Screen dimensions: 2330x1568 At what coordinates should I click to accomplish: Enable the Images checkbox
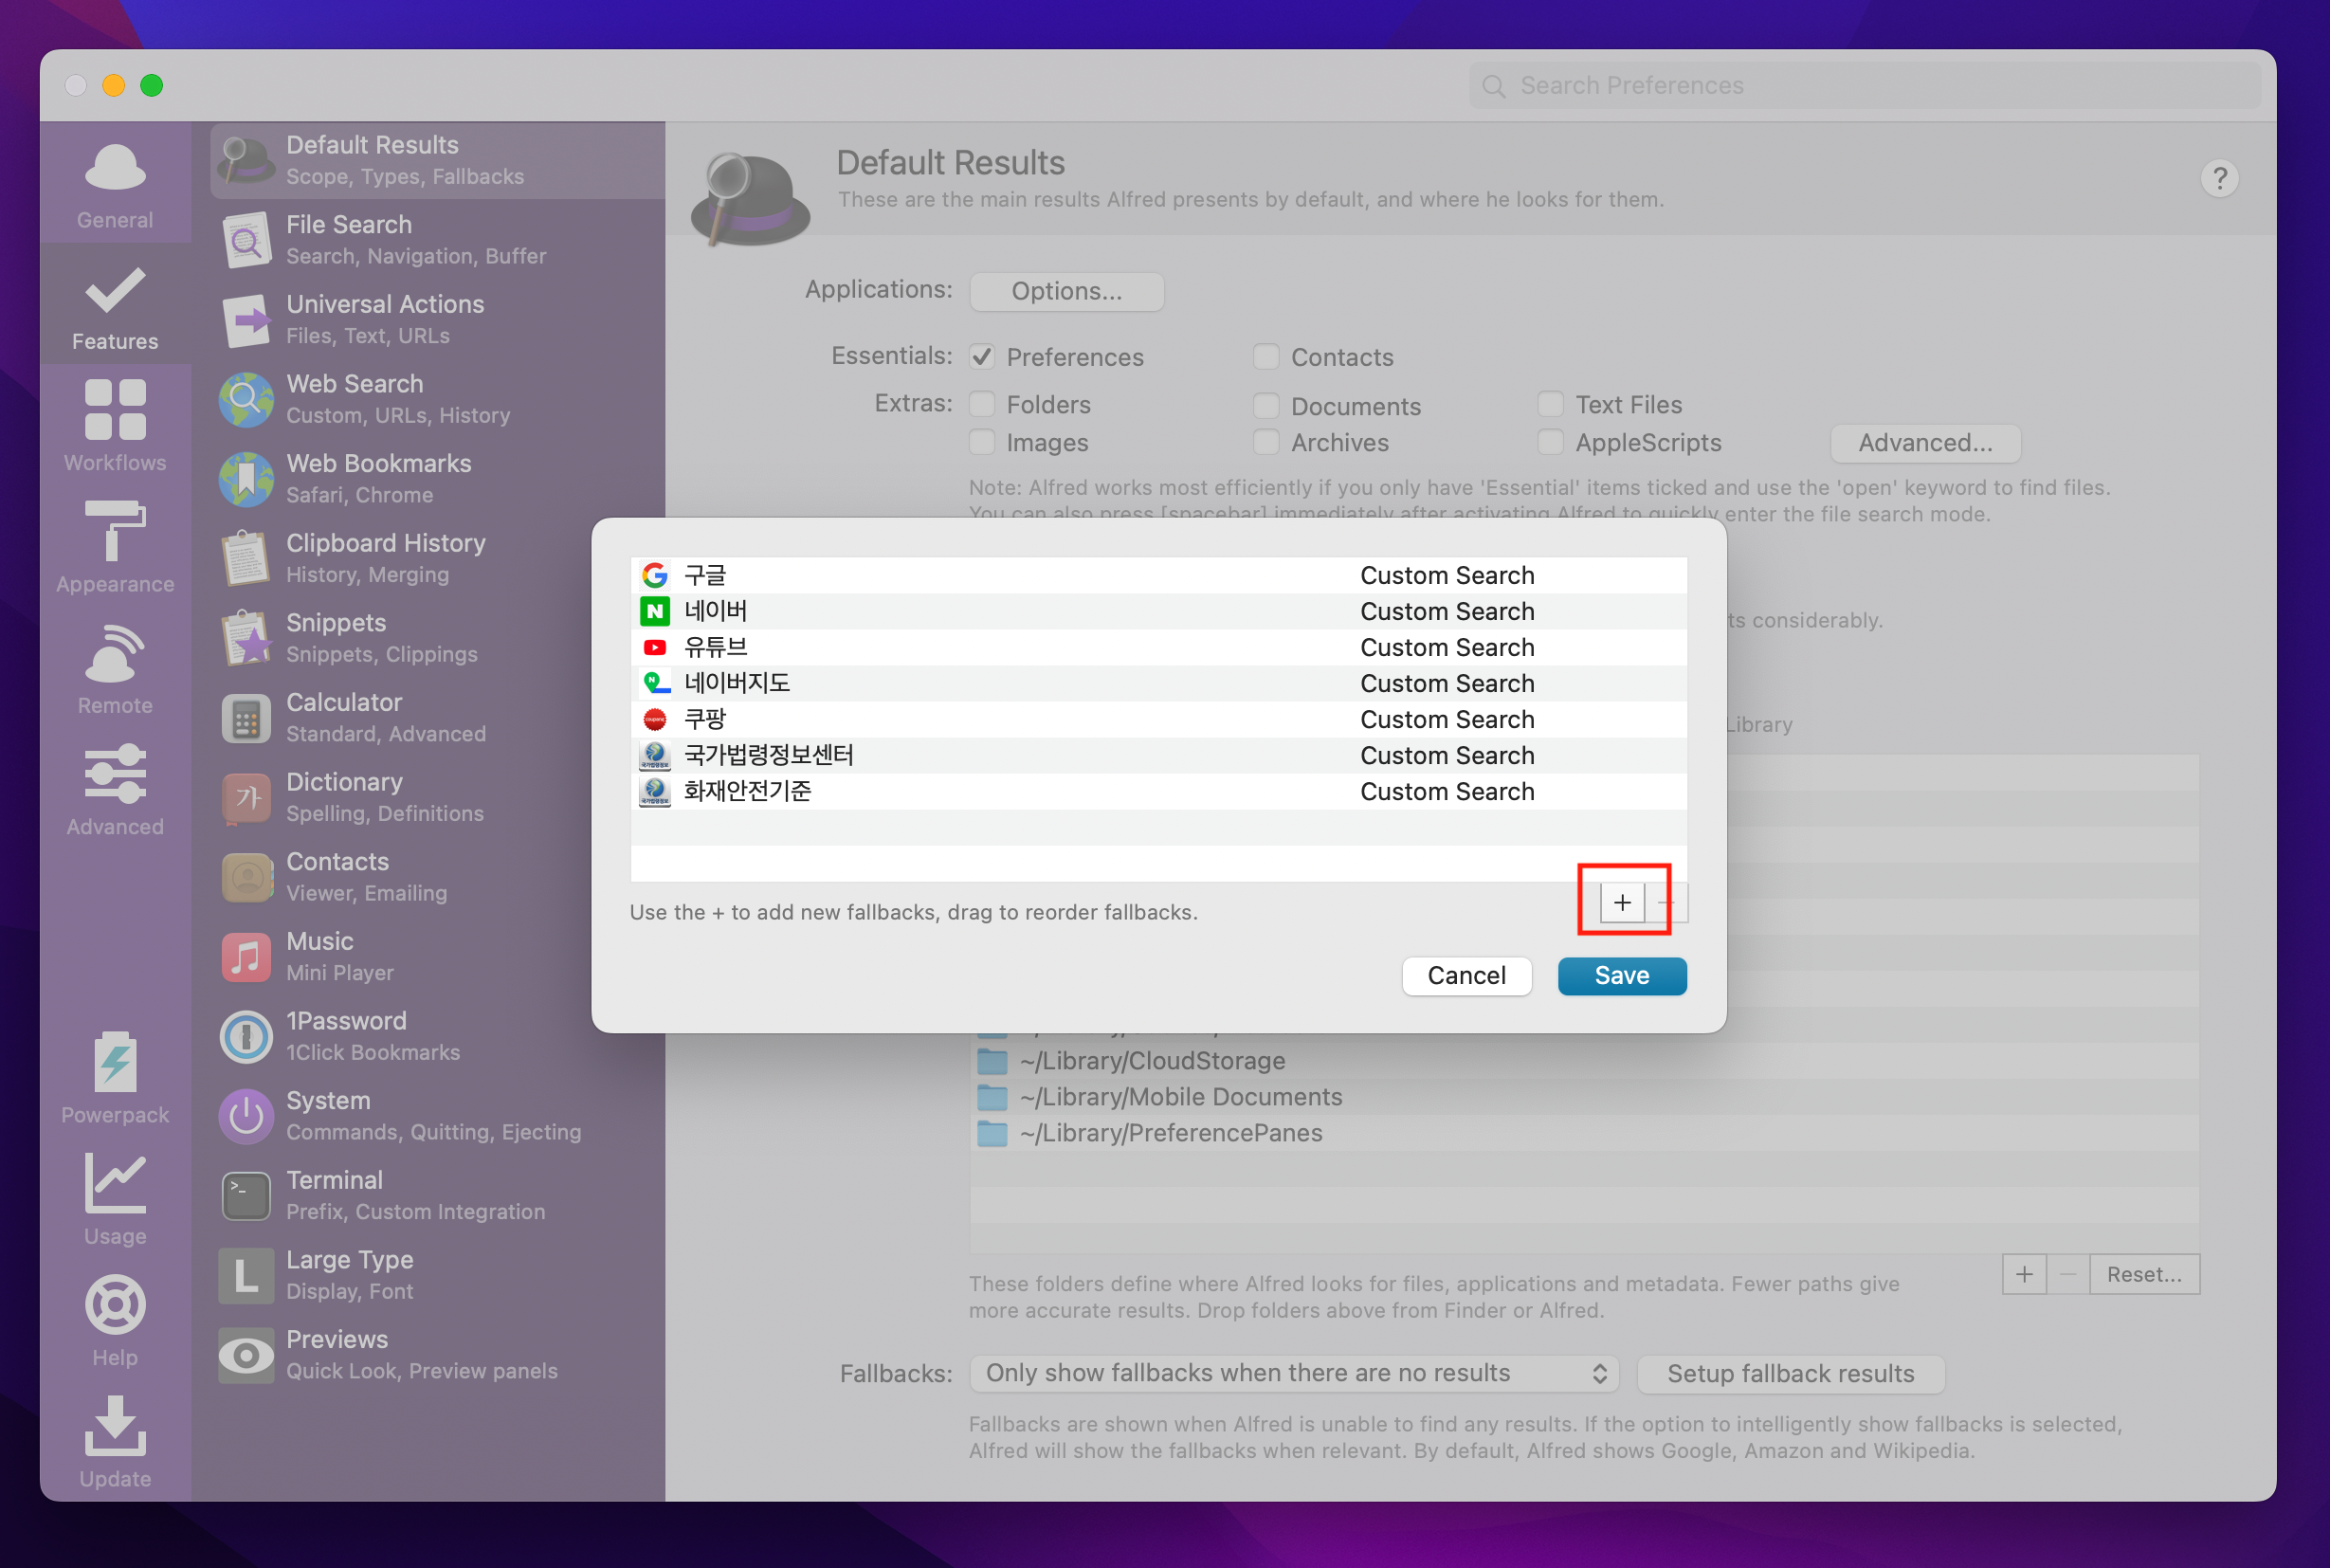tap(982, 442)
